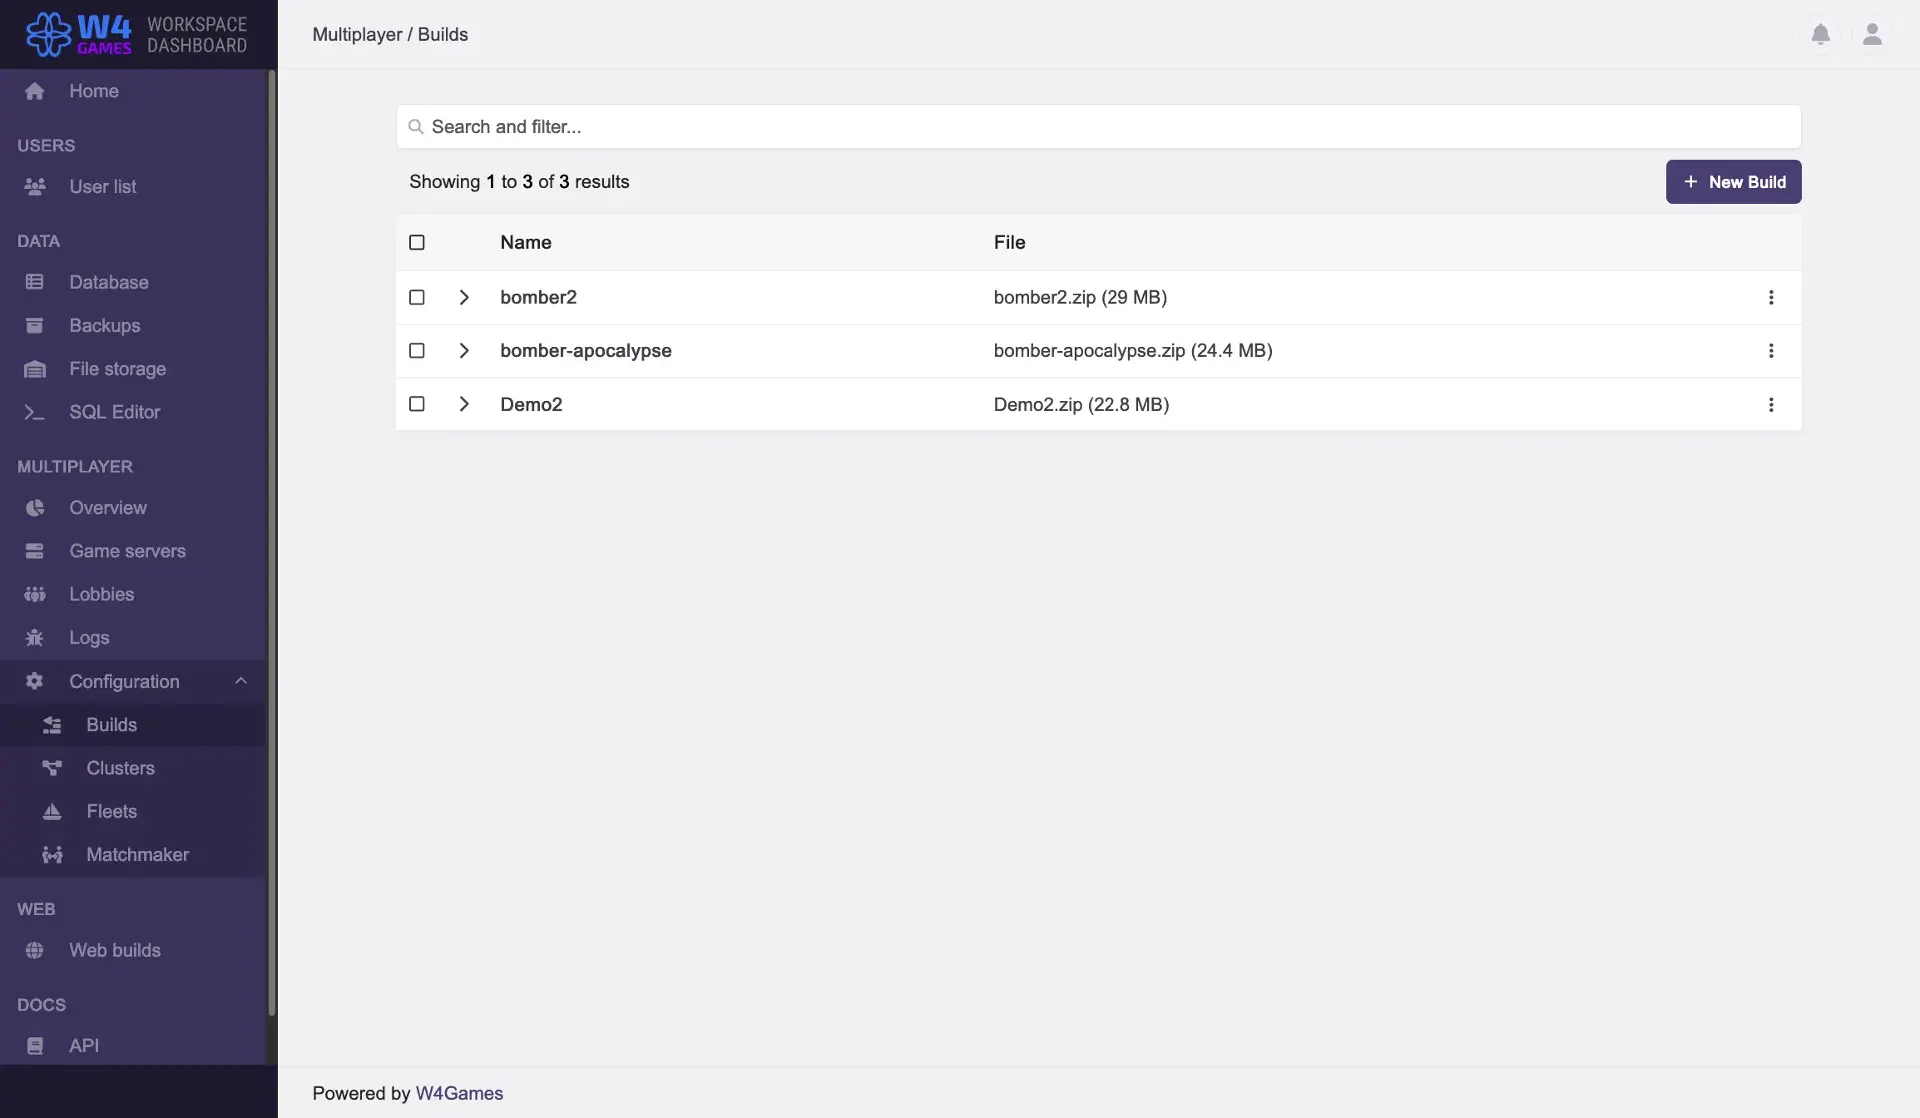This screenshot has height=1118, width=1920.
Task: Expand the bomber2 build row
Action: [x=464, y=298]
